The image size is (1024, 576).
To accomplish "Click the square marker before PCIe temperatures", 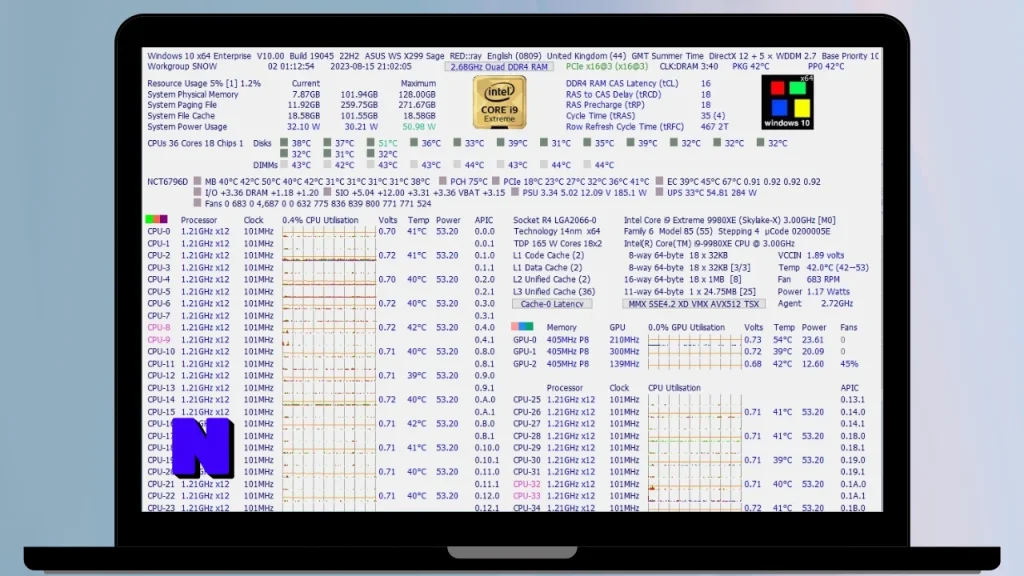I will point(496,181).
